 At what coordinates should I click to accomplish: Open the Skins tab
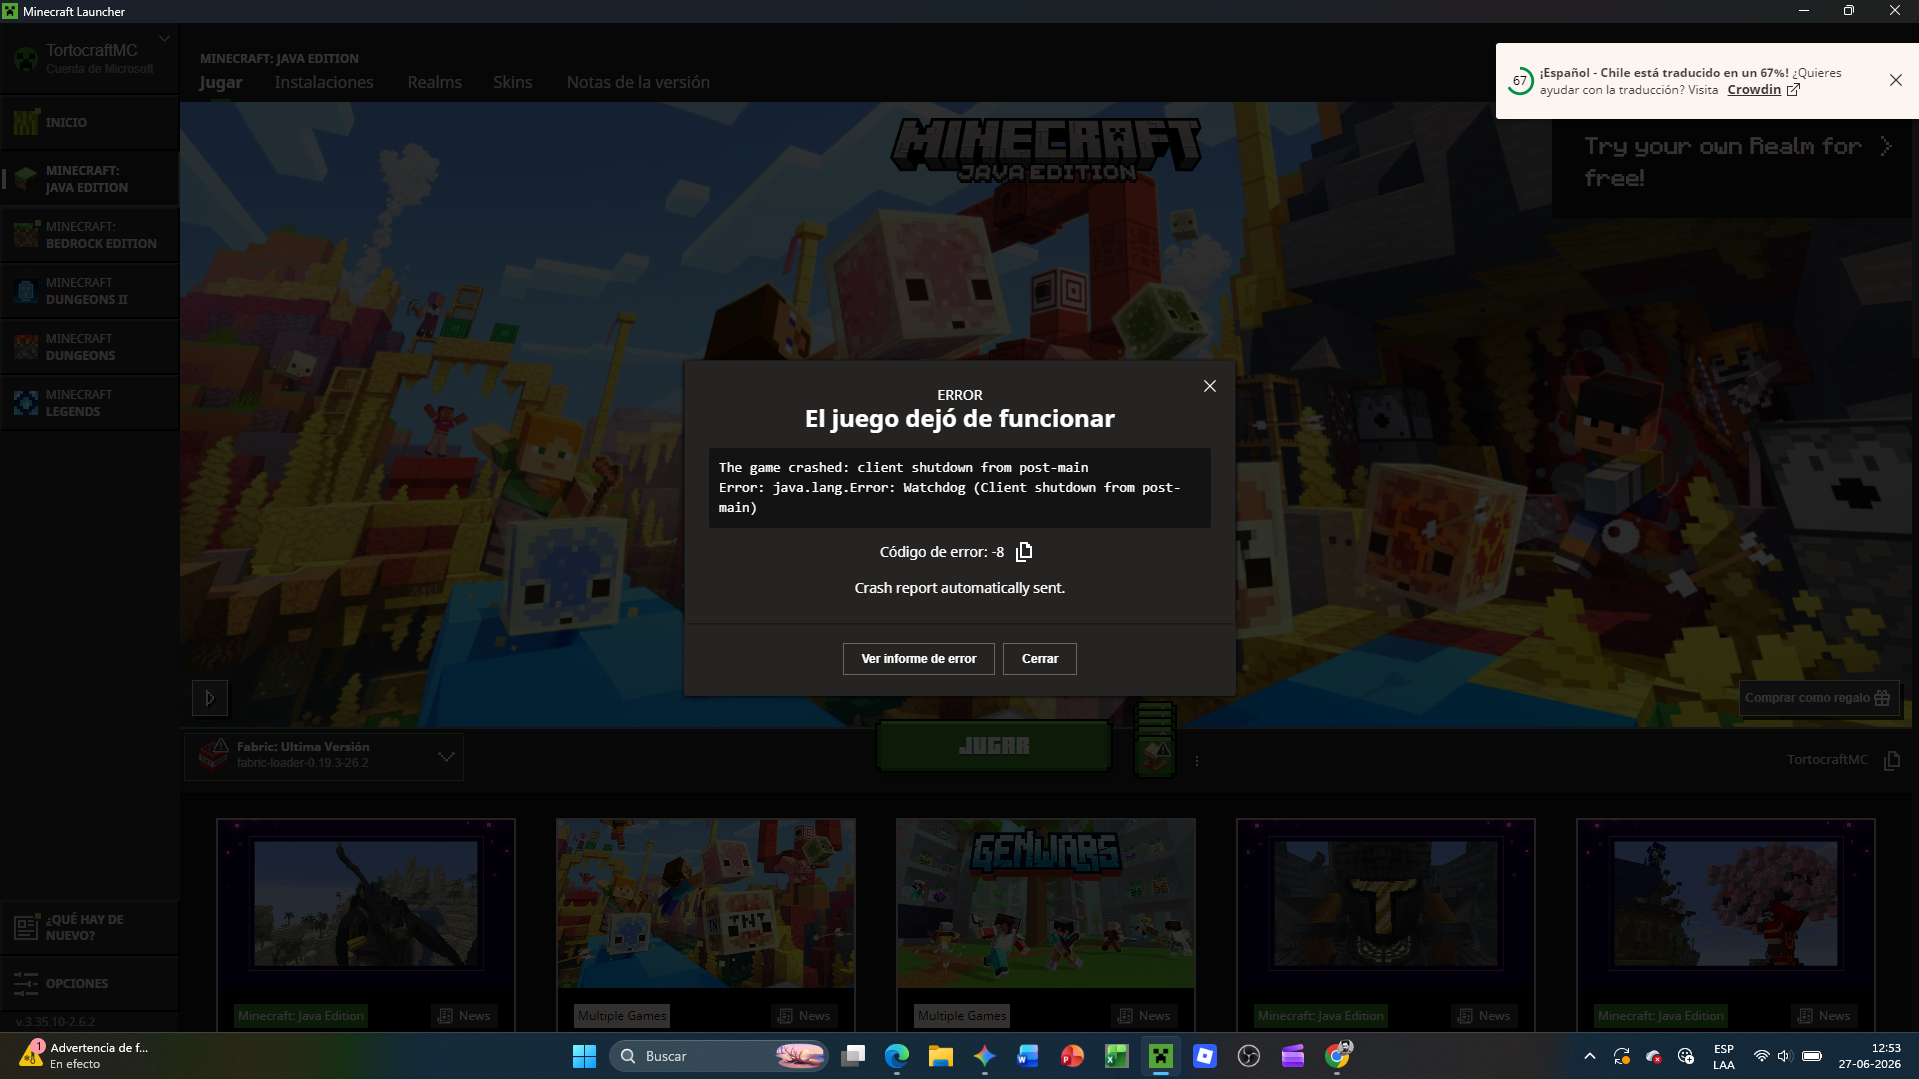[x=512, y=82]
